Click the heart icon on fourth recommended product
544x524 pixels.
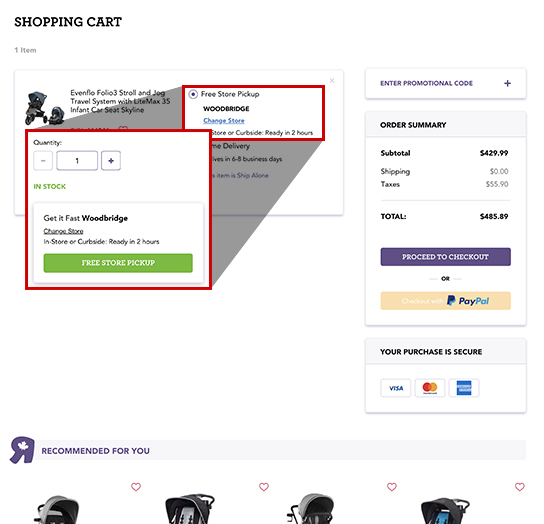[520, 487]
